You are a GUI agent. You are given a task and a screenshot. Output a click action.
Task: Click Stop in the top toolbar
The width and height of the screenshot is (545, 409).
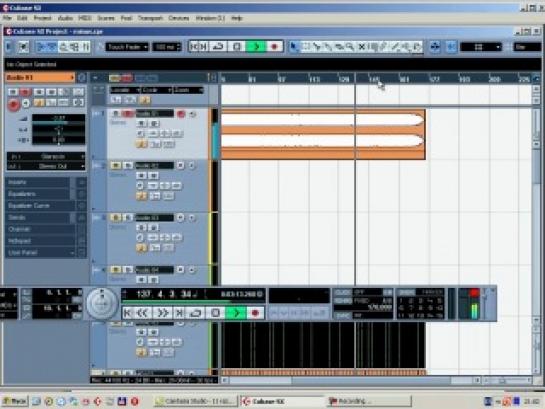pos(237,47)
